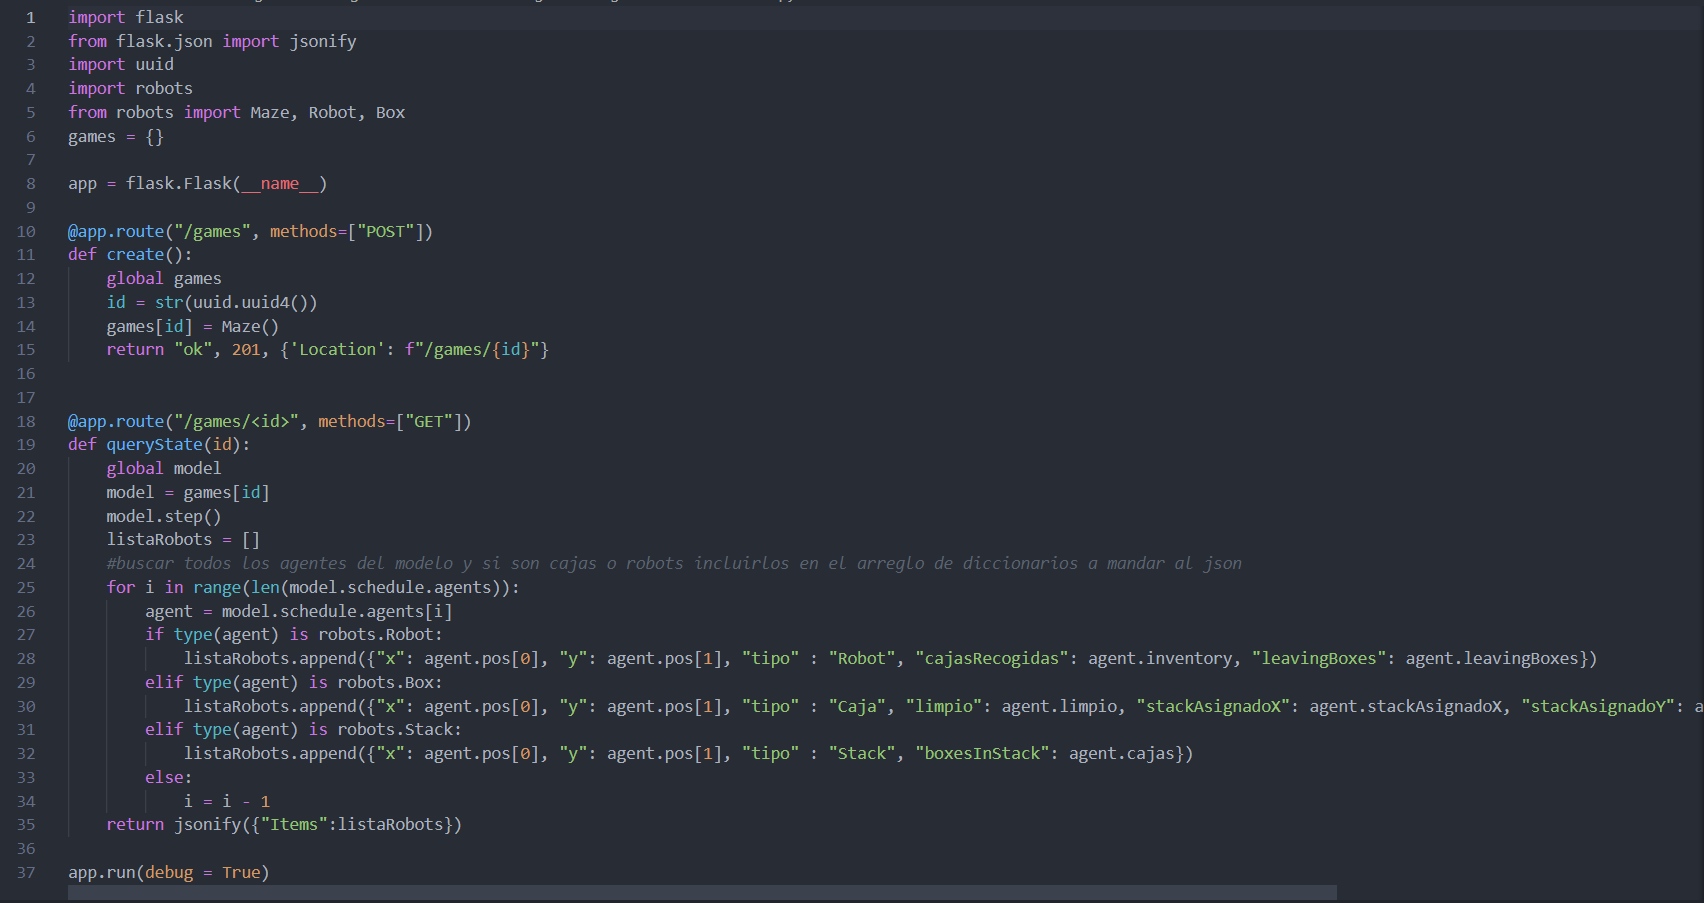Screen dimensions: 1704x903
Task: Click 'Maze, Robot, Box' import names
Action: (x=328, y=112)
